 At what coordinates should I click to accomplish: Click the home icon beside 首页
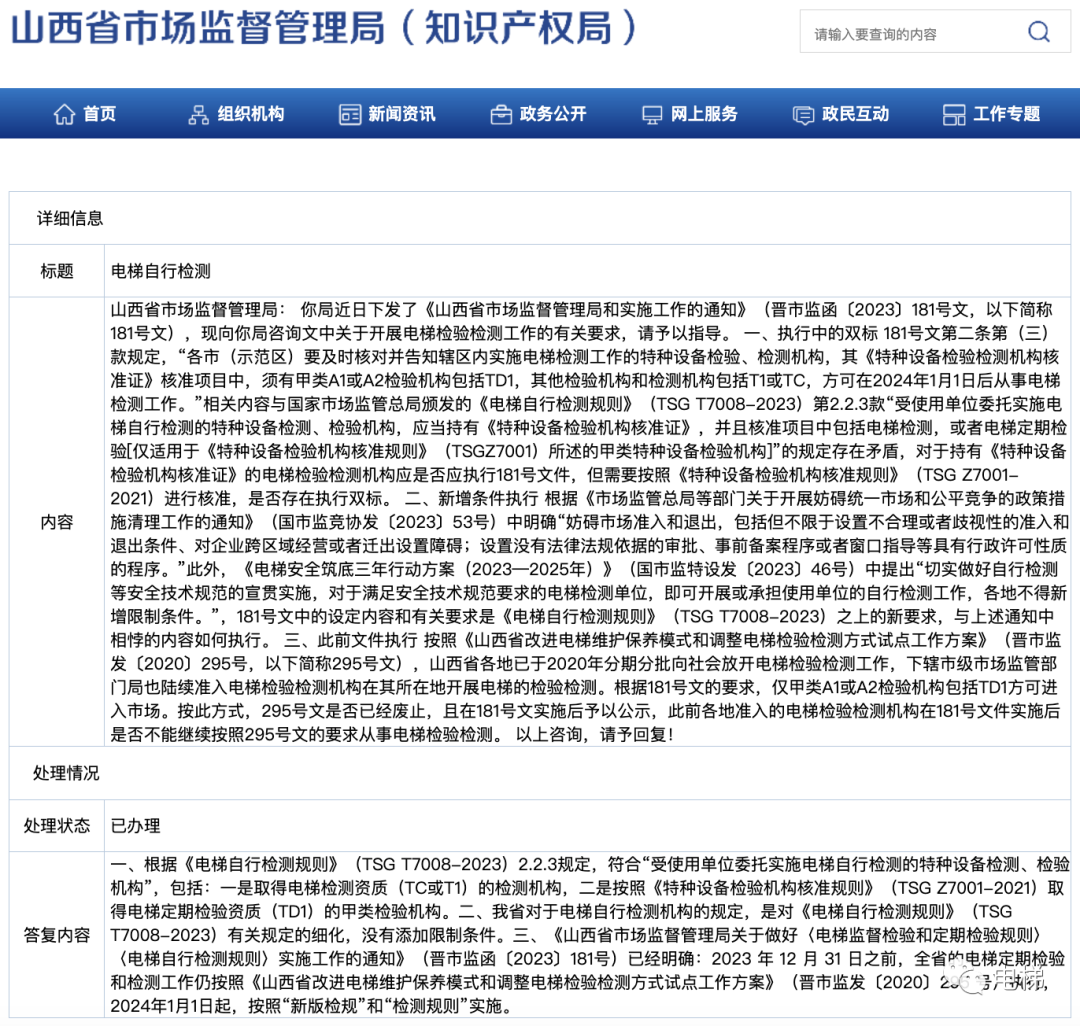(x=64, y=114)
